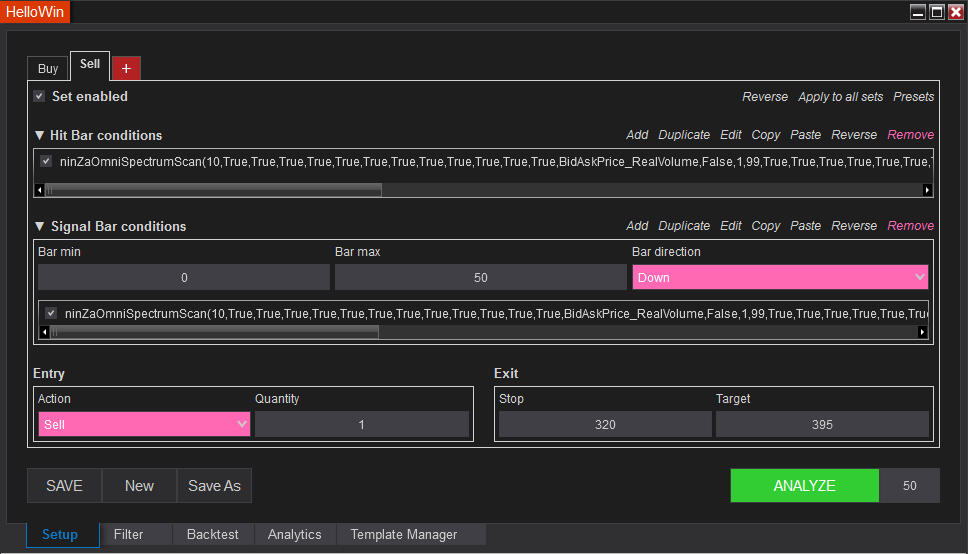Toggle the Set enabled checkbox
The image size is (968, 554).
[39, 96]
